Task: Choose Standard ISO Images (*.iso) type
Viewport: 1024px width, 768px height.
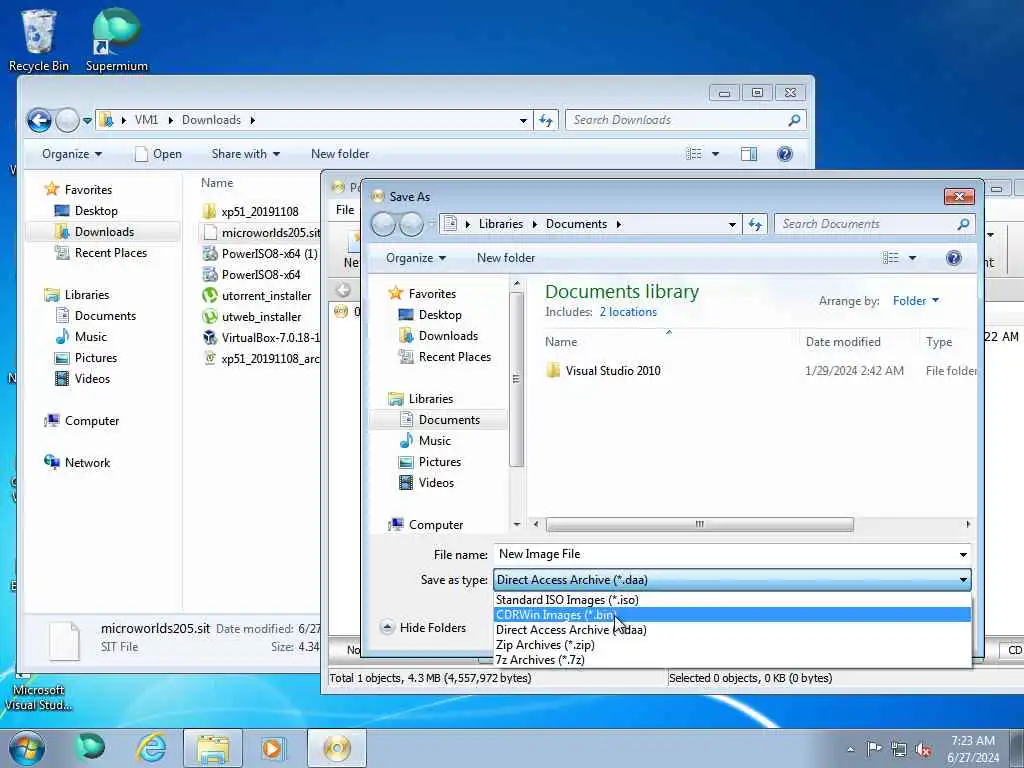Action: click(x=732, y=600)
